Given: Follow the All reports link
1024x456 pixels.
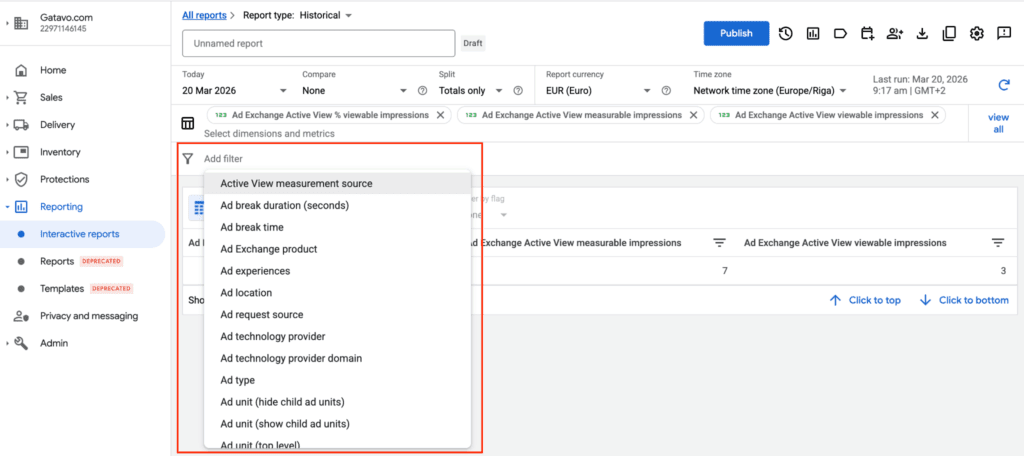Looking at the screenshot, I should 204,15.
